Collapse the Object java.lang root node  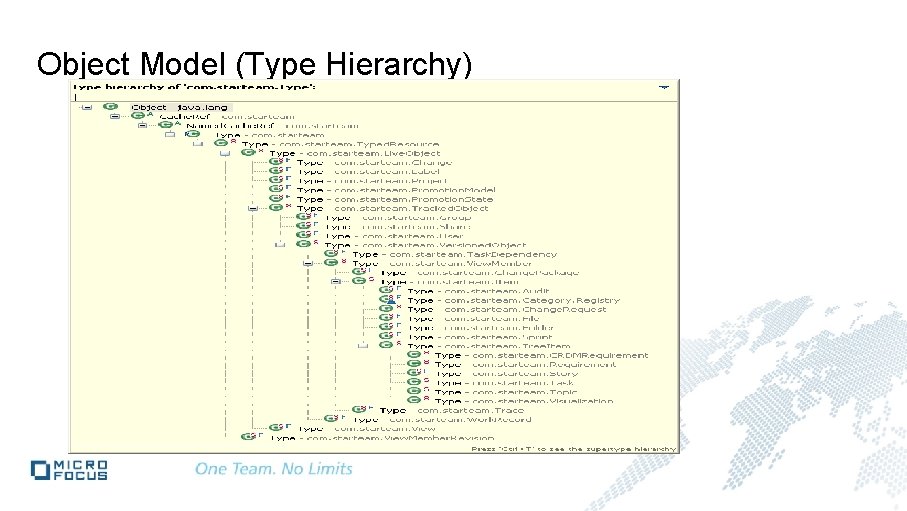click(x=87, y=107)
